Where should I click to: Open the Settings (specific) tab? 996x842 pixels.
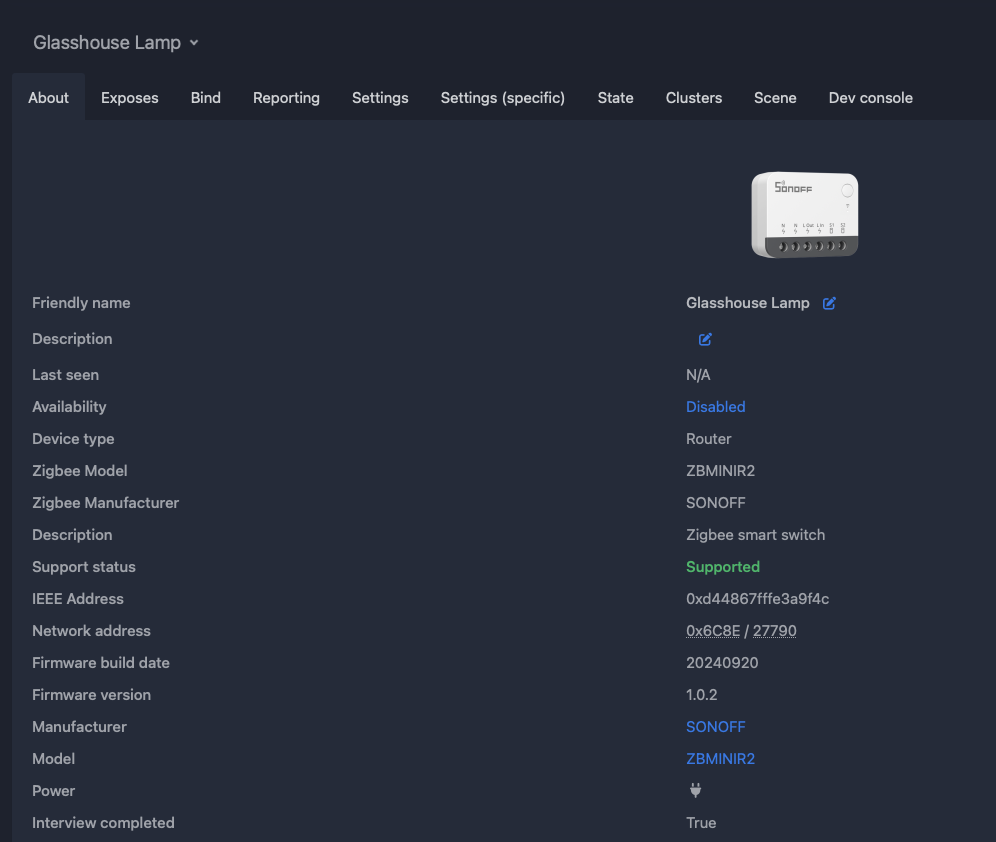[x=502, y=98]
